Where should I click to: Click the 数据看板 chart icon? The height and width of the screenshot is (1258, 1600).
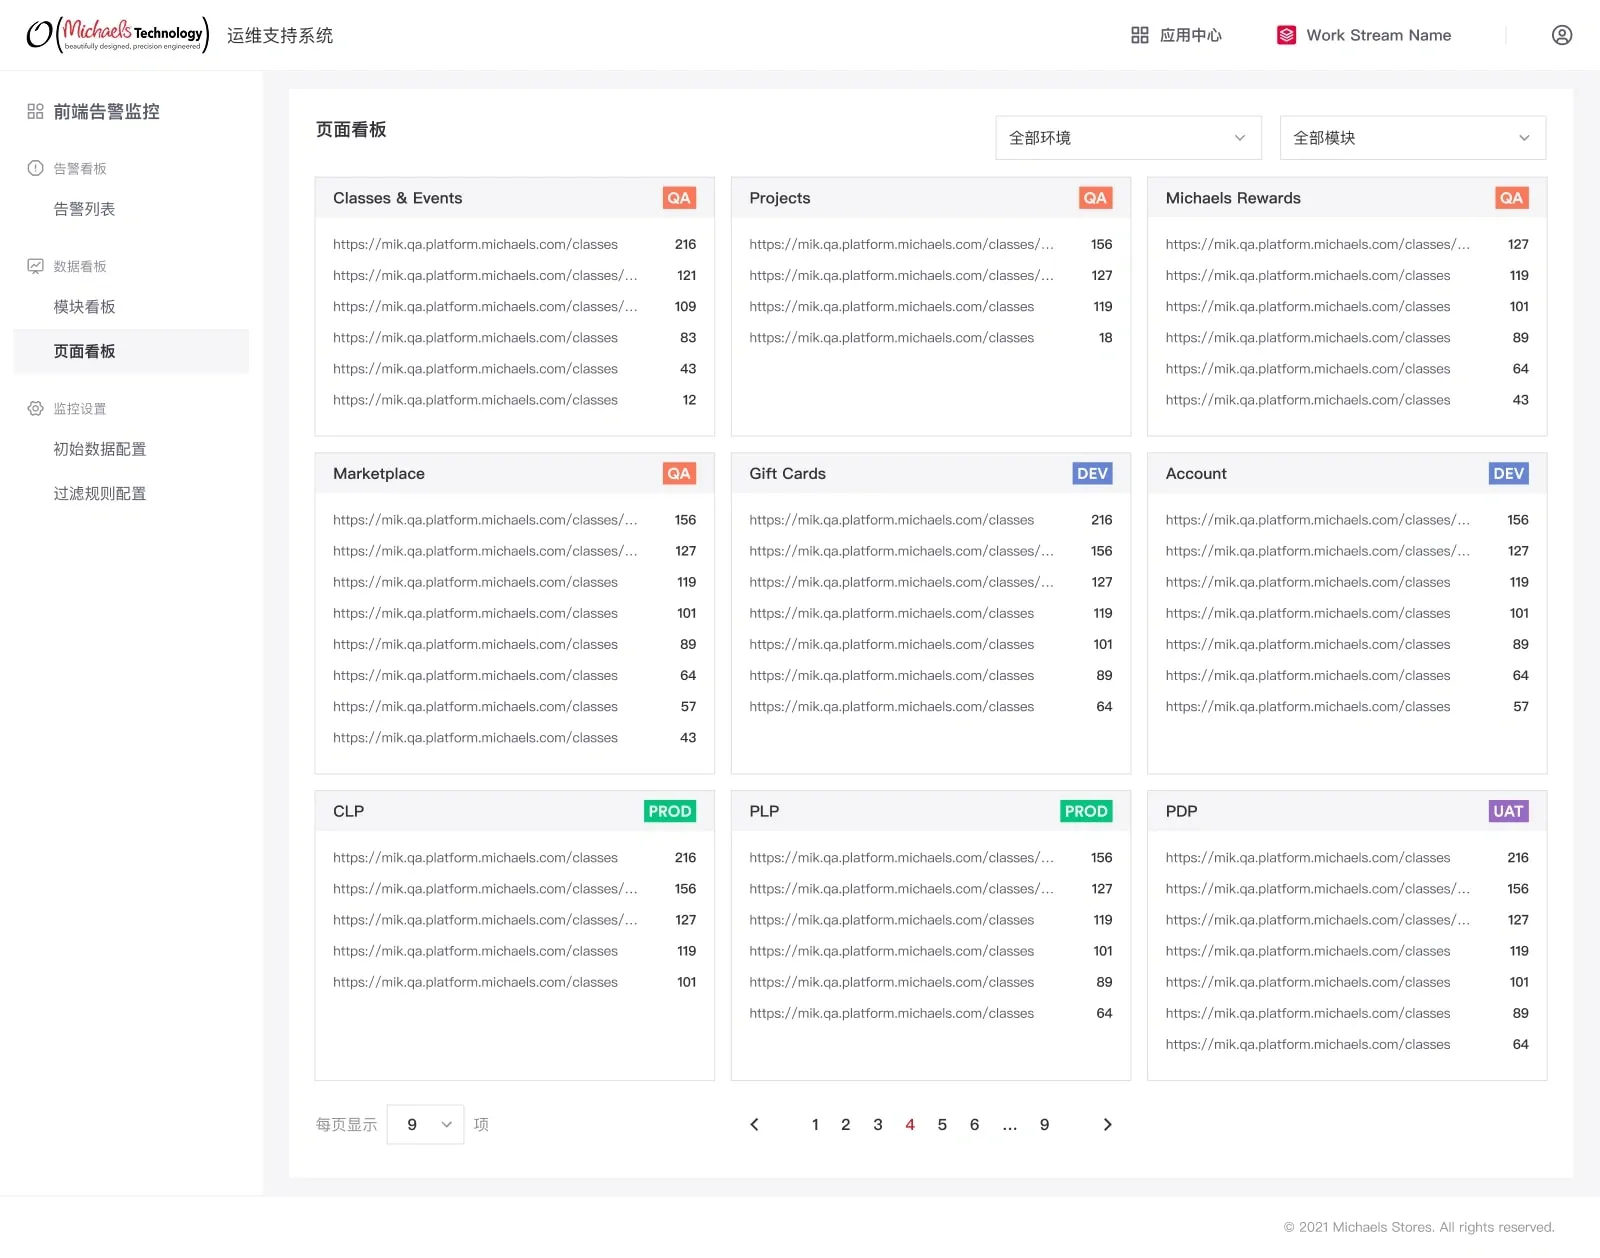click(x=35, y=266)
